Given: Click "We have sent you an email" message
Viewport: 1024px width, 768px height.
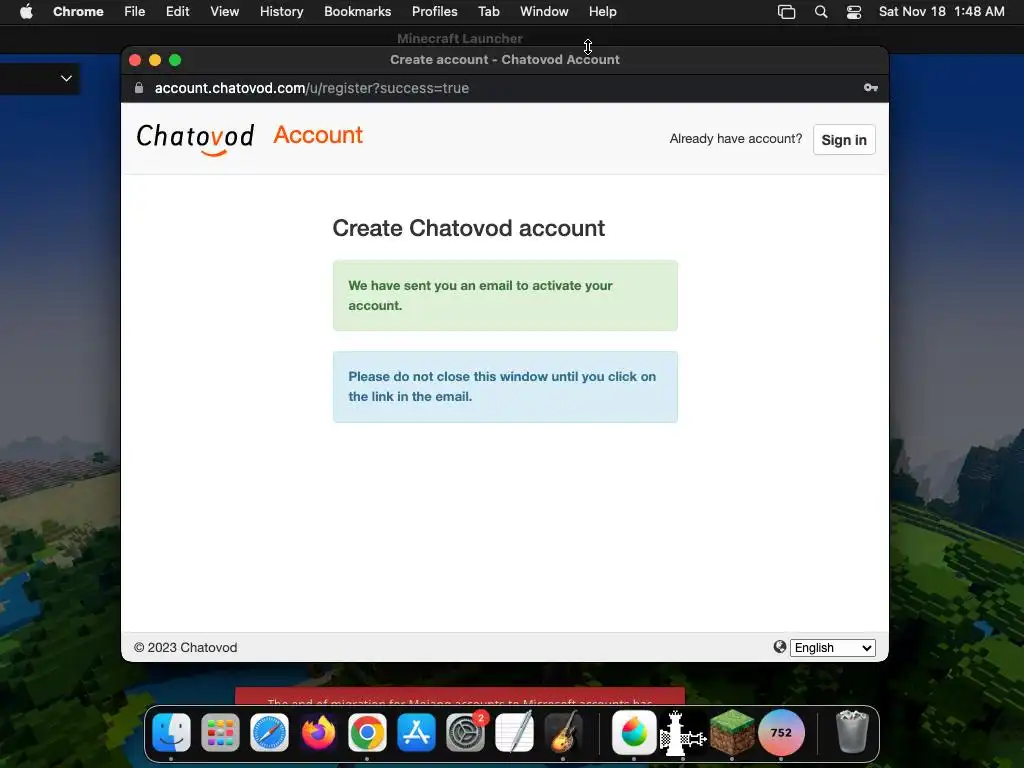Looking at the screenshot, I should pyautogui.click(x=505, y=295).
